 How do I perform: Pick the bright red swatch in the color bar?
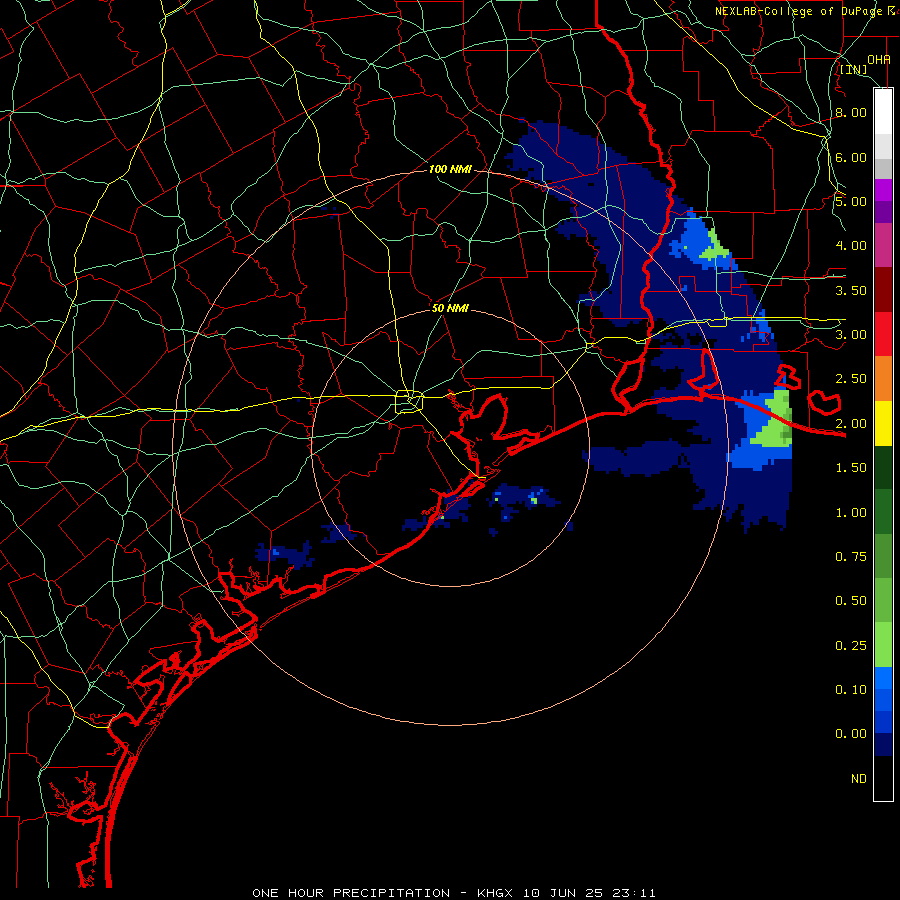coord(883,335)
